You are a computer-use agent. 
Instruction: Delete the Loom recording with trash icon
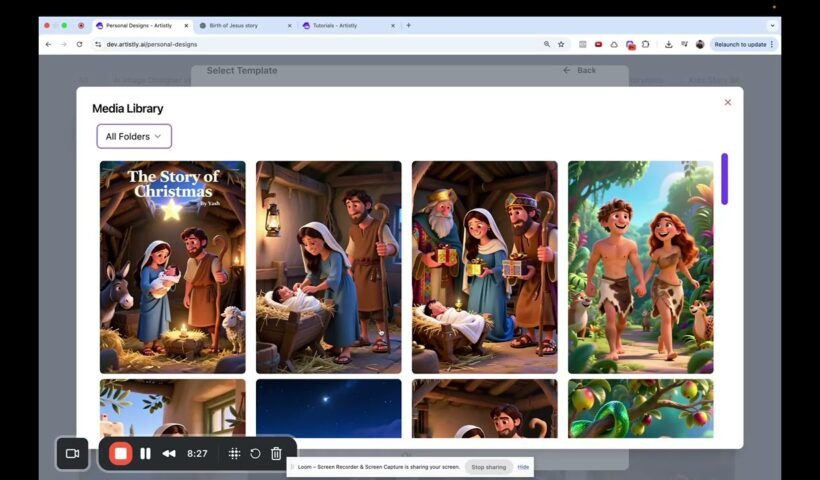(276, 453)
